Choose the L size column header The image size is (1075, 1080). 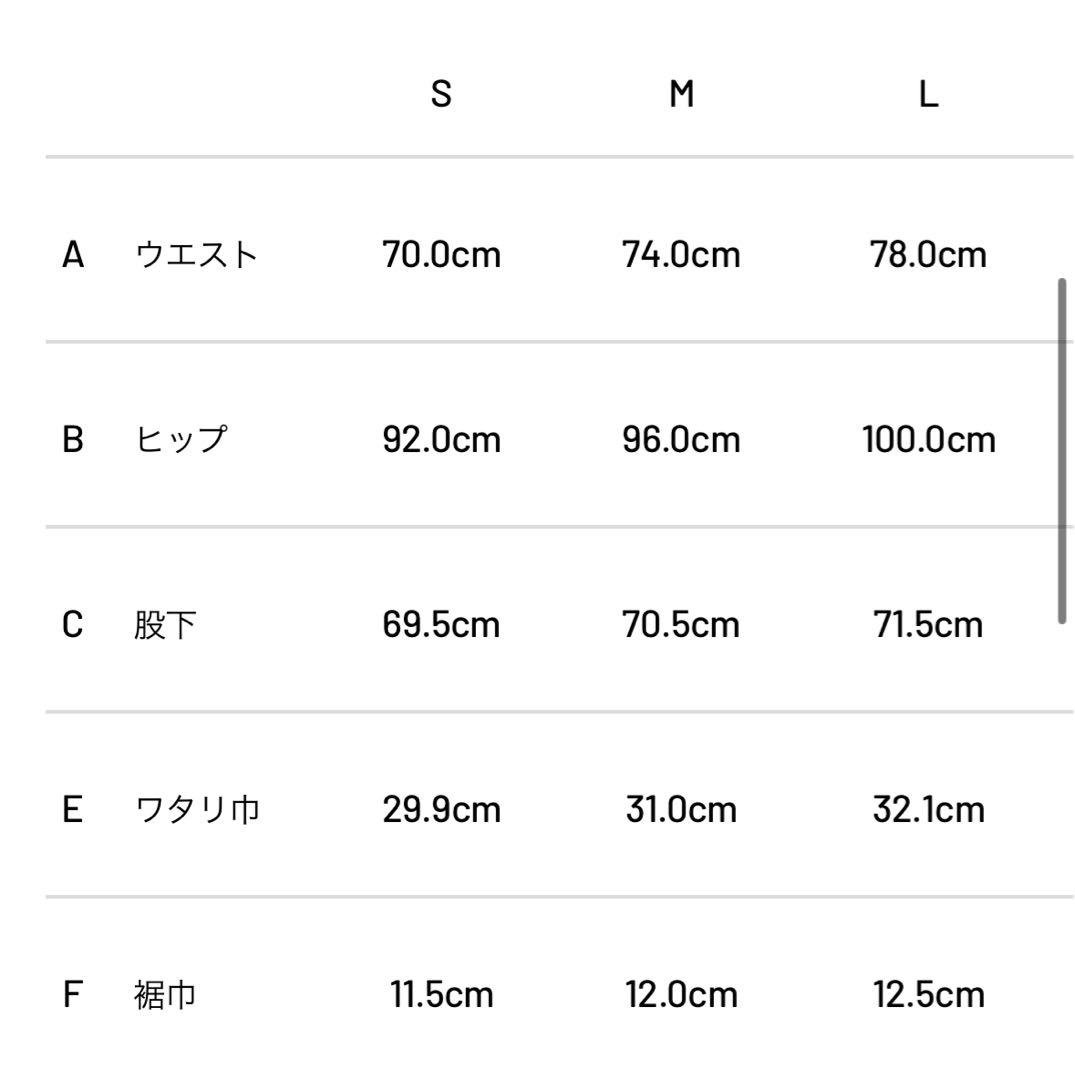[x=929, y=95]
